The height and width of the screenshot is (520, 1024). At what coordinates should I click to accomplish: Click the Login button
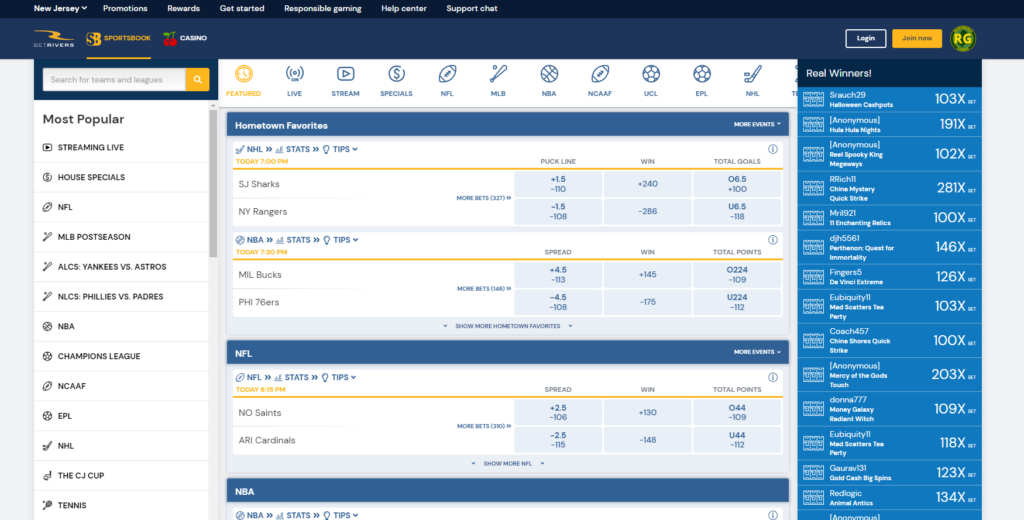coord(865,39)
